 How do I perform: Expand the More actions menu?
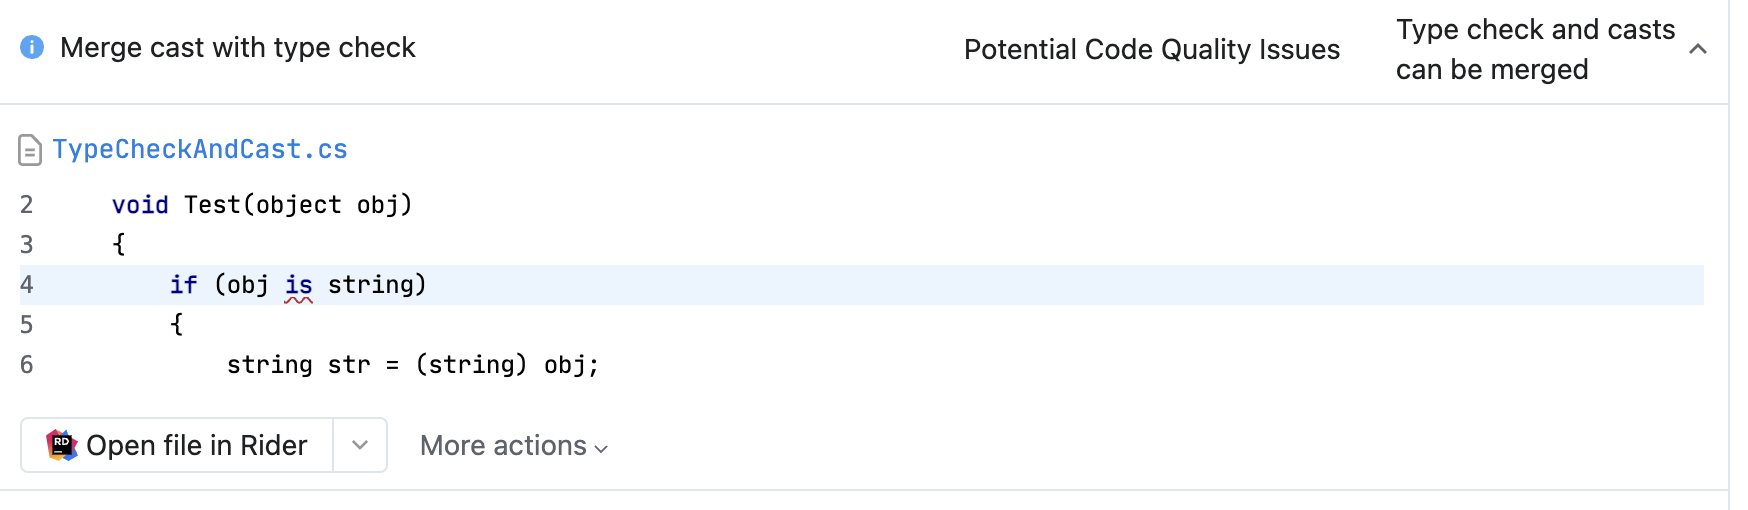[514, 446]
